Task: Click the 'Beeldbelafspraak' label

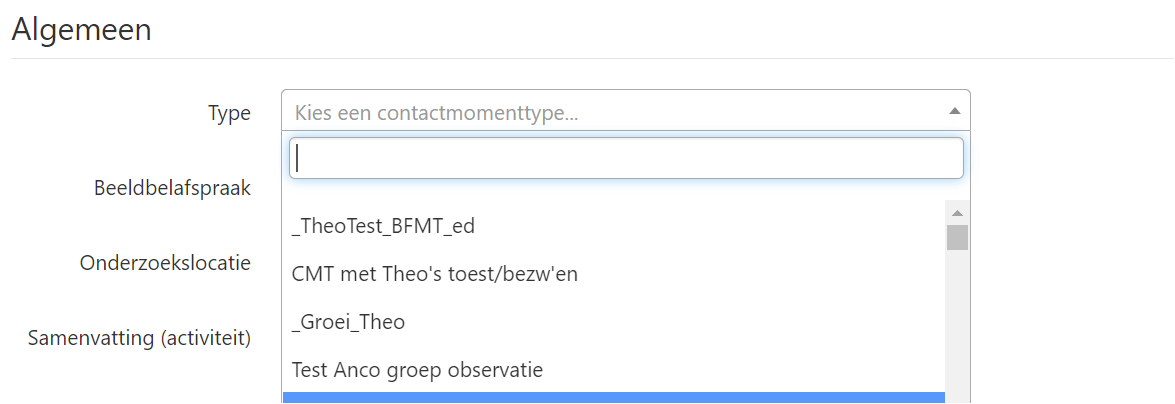Action: 172,188
